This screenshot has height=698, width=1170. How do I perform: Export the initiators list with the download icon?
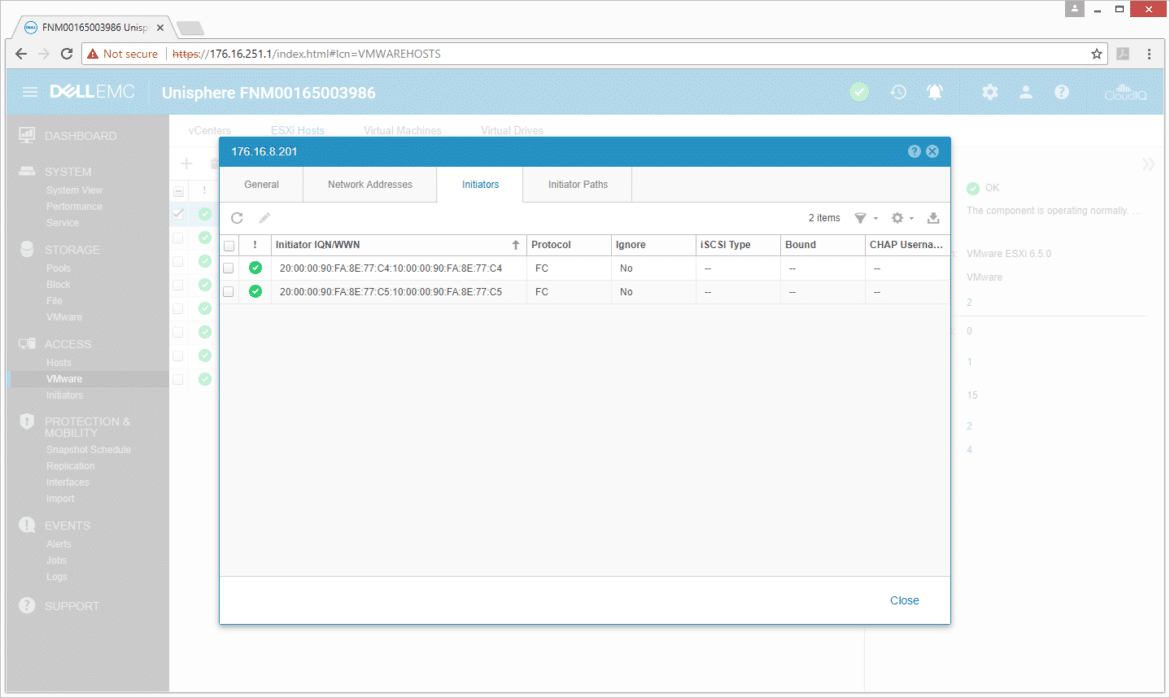click(933, 218)
